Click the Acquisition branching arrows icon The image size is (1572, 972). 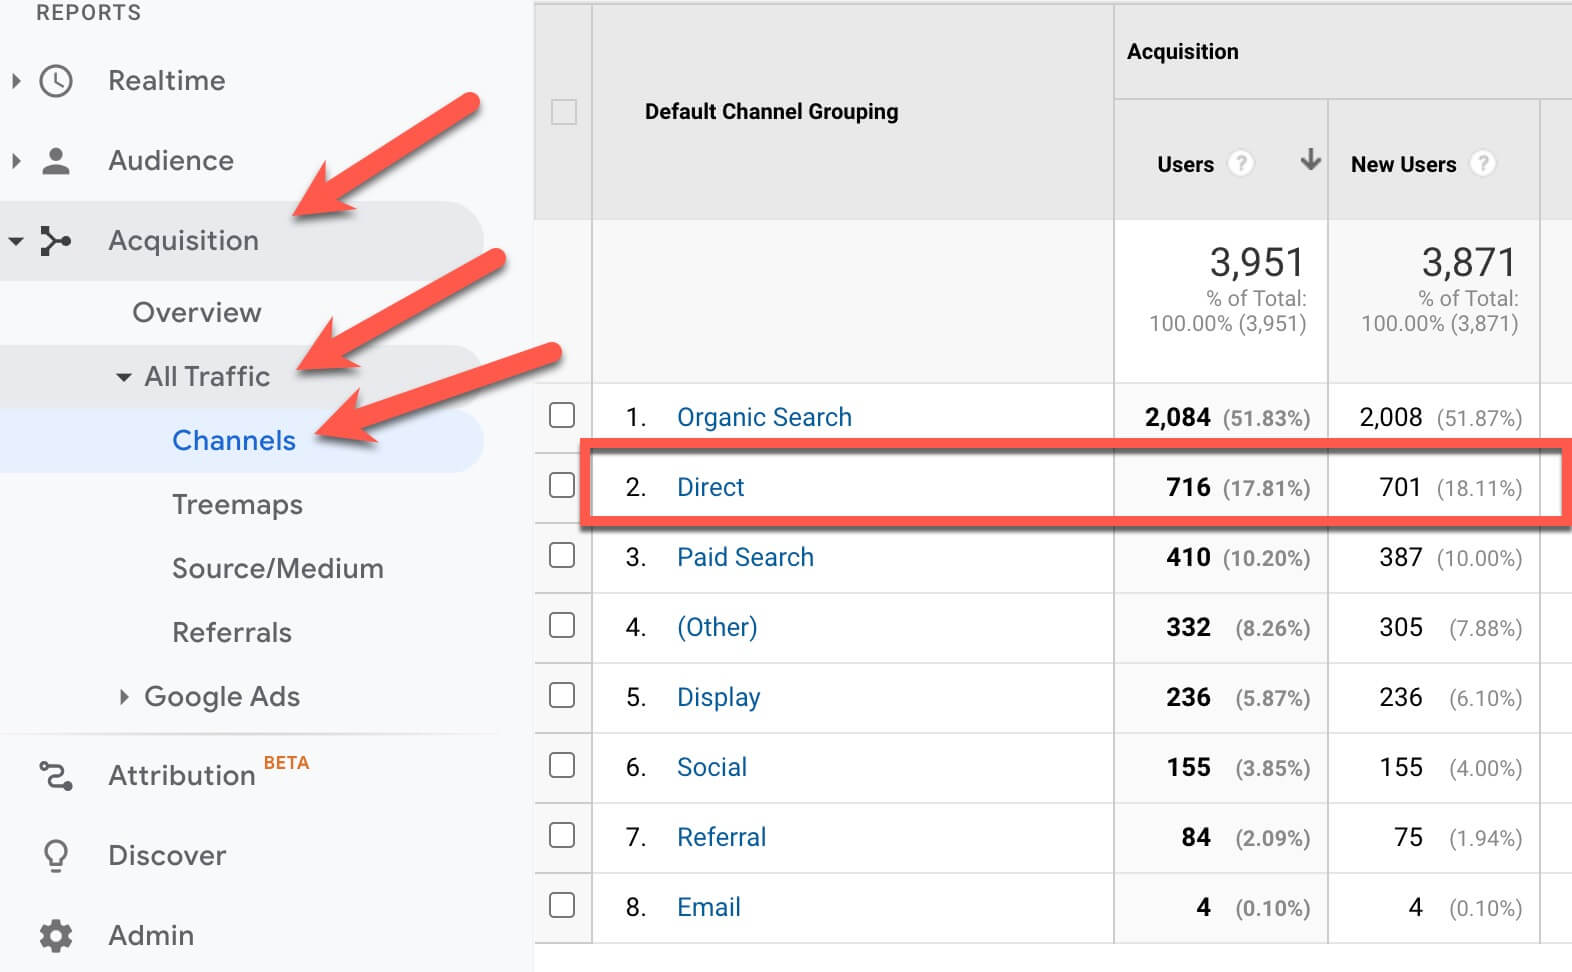pyautogui.click(x=55, y=240)
